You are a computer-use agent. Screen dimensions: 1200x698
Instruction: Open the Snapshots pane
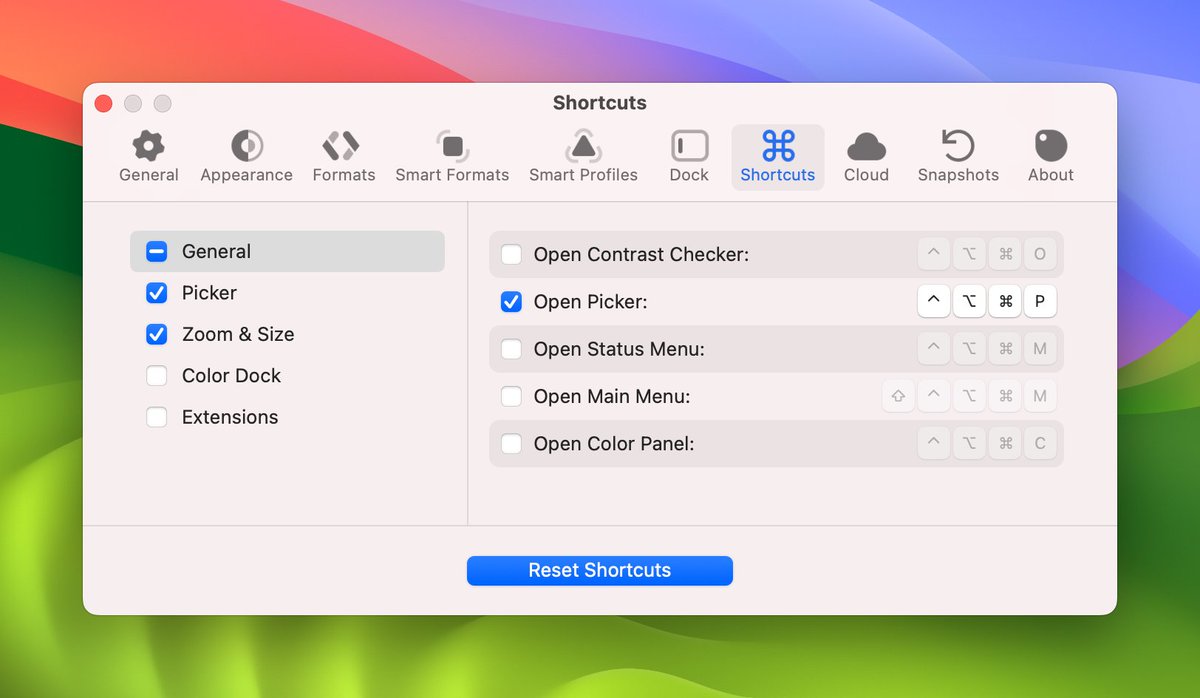pos(957,155)
